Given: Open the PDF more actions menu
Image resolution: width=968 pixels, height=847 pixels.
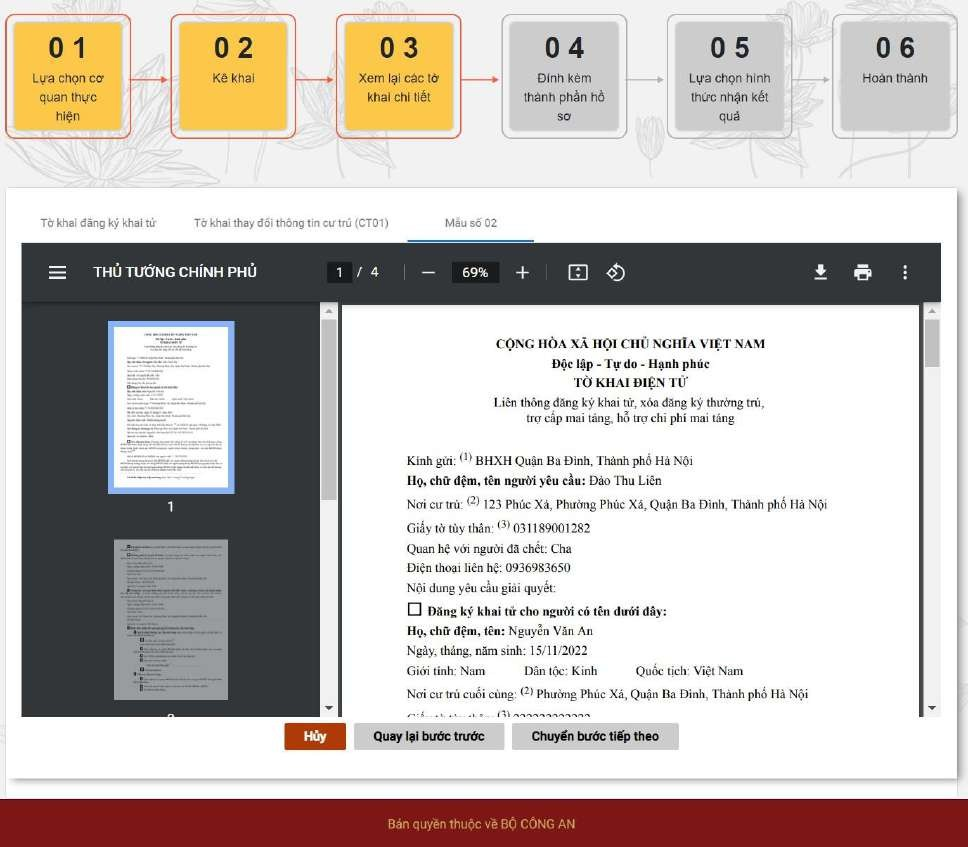Looking at the screenshot, I should point(905,272).
